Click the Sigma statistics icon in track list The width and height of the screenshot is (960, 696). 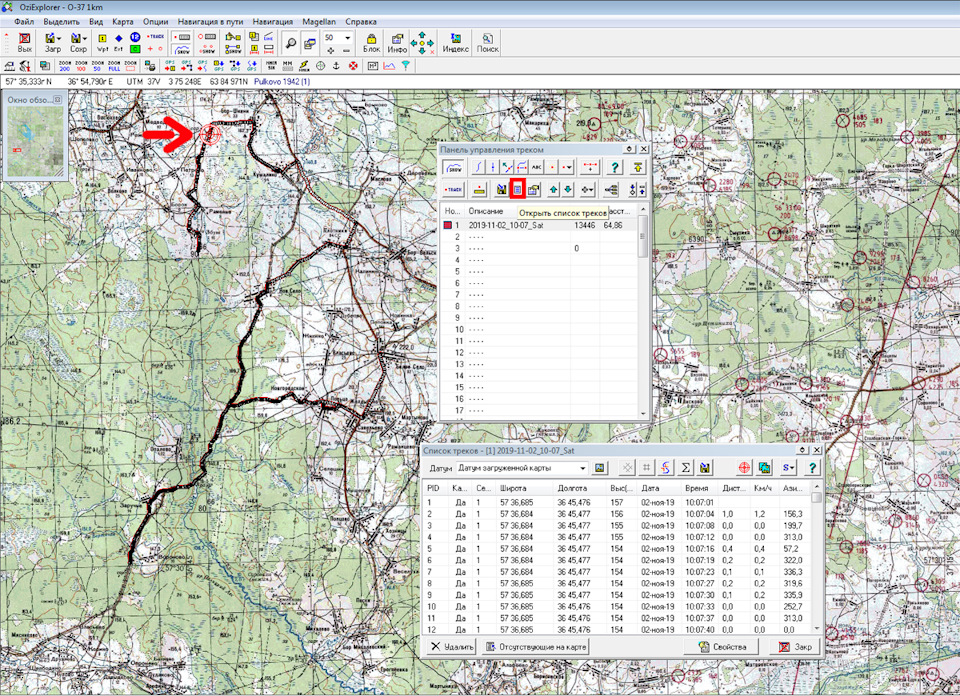[x=686, y=467]
